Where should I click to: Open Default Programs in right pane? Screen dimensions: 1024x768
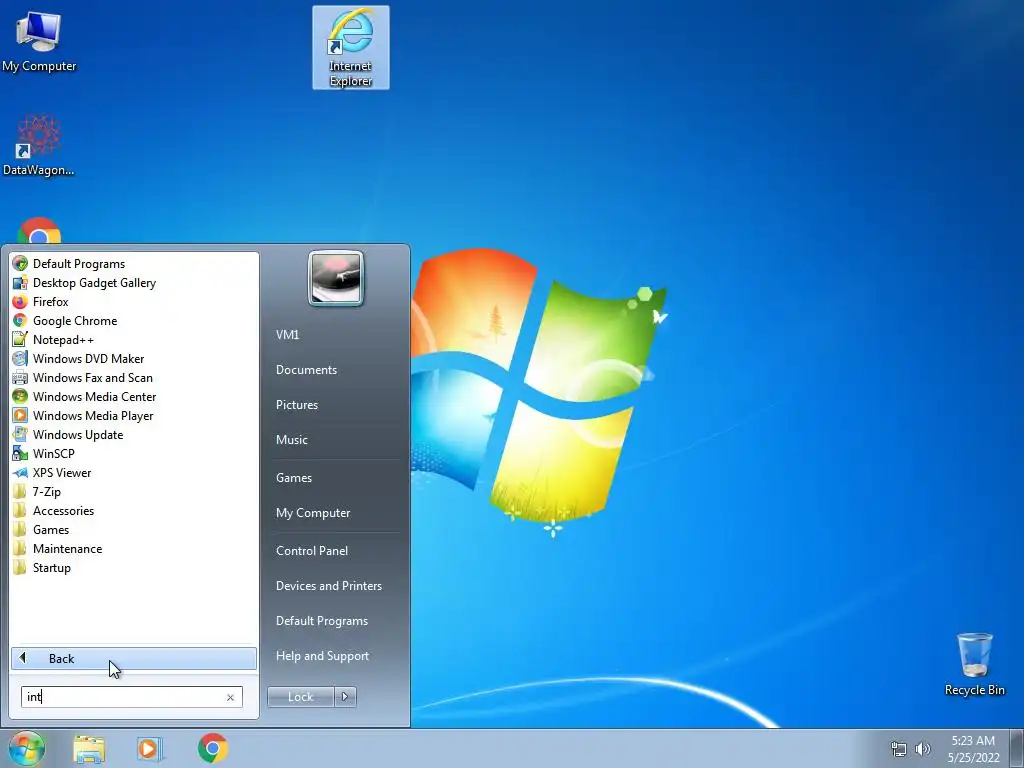[x=335, y=621]
